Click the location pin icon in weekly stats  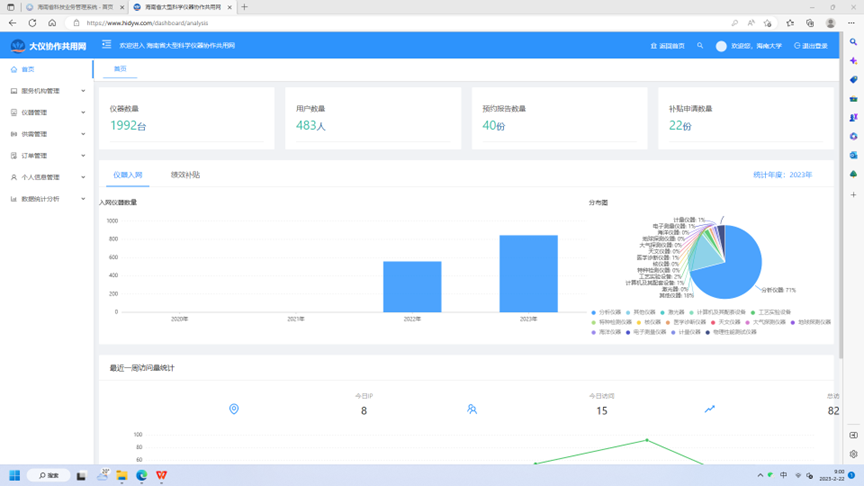[234, 409]
